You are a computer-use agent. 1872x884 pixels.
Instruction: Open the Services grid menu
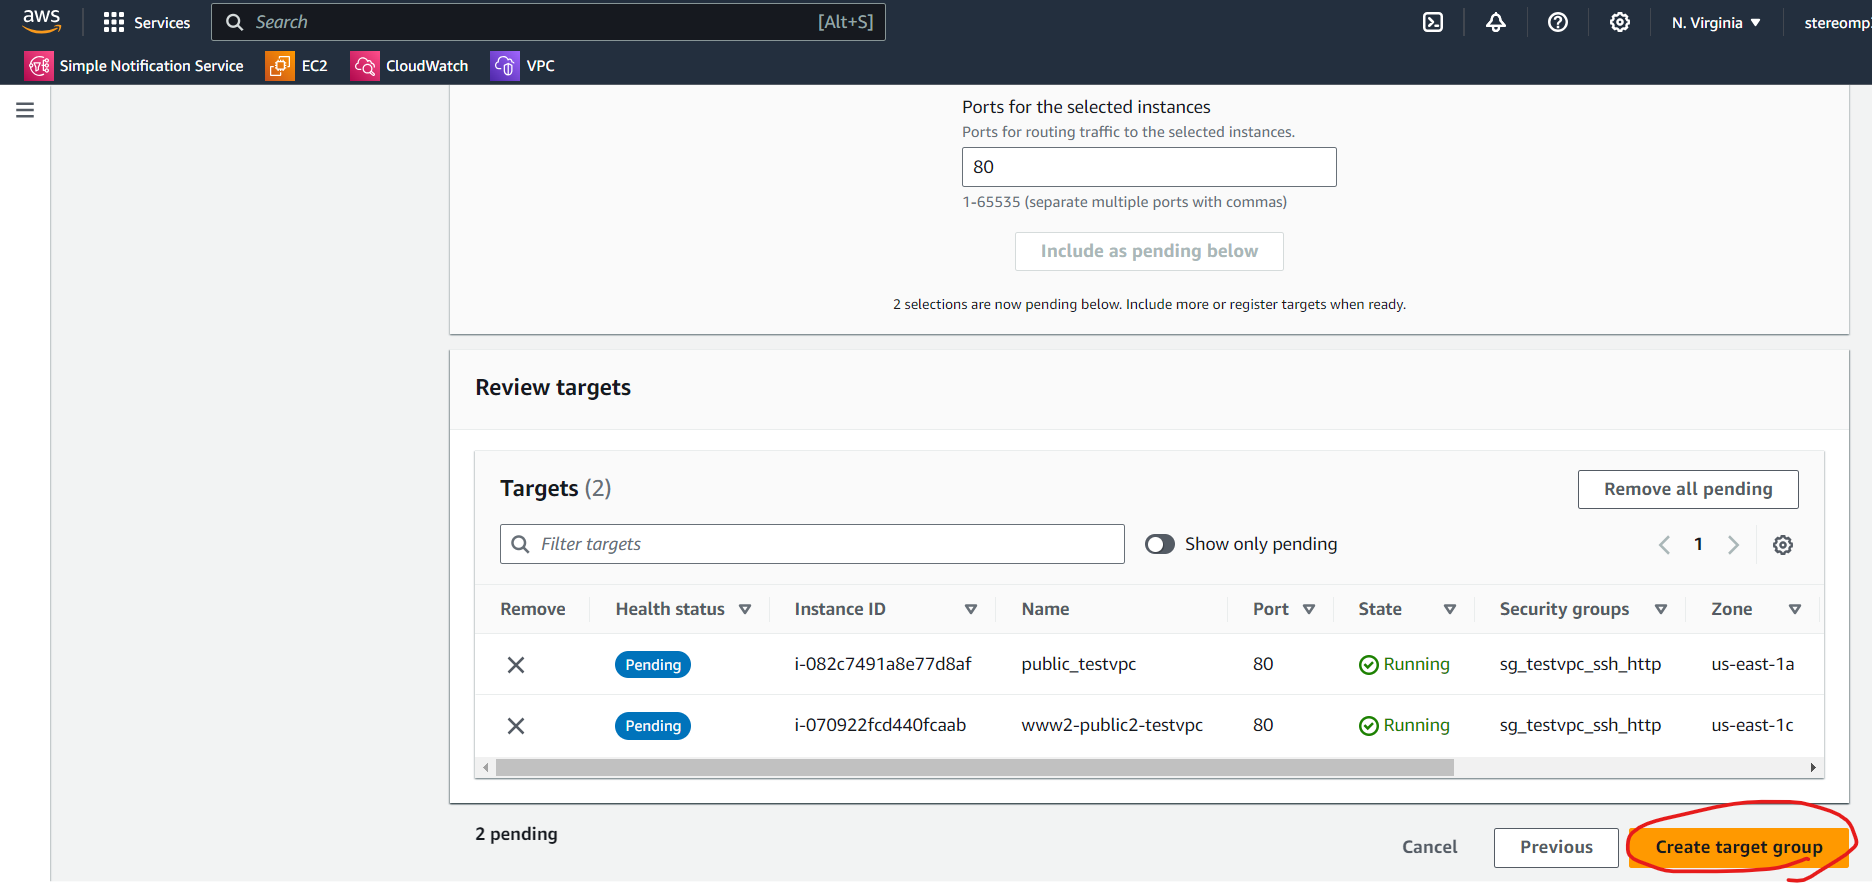point(146,22)
